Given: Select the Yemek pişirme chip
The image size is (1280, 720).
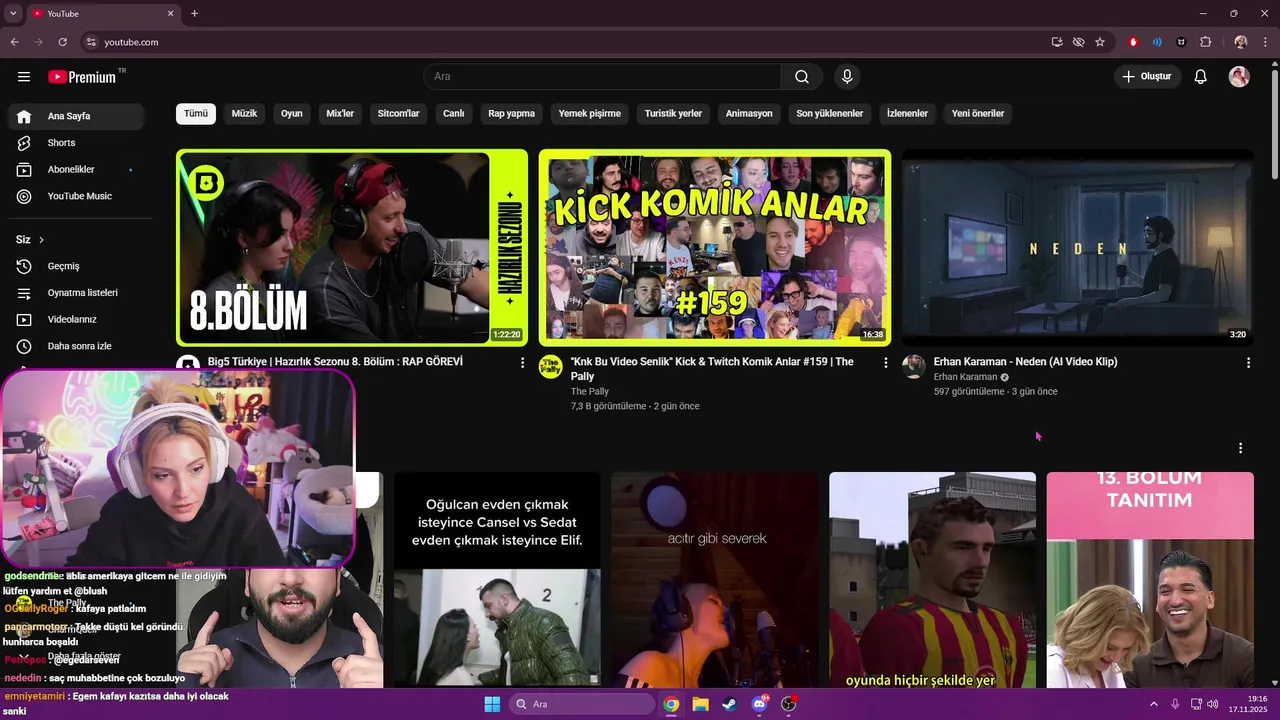Looking at the screenshot, I should (x=590, y=114).
